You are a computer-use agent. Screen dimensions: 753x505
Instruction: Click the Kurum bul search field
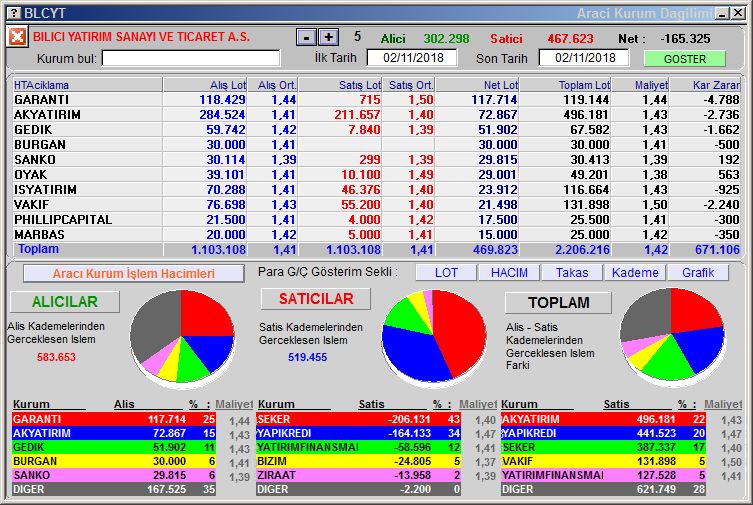[191, 59]
